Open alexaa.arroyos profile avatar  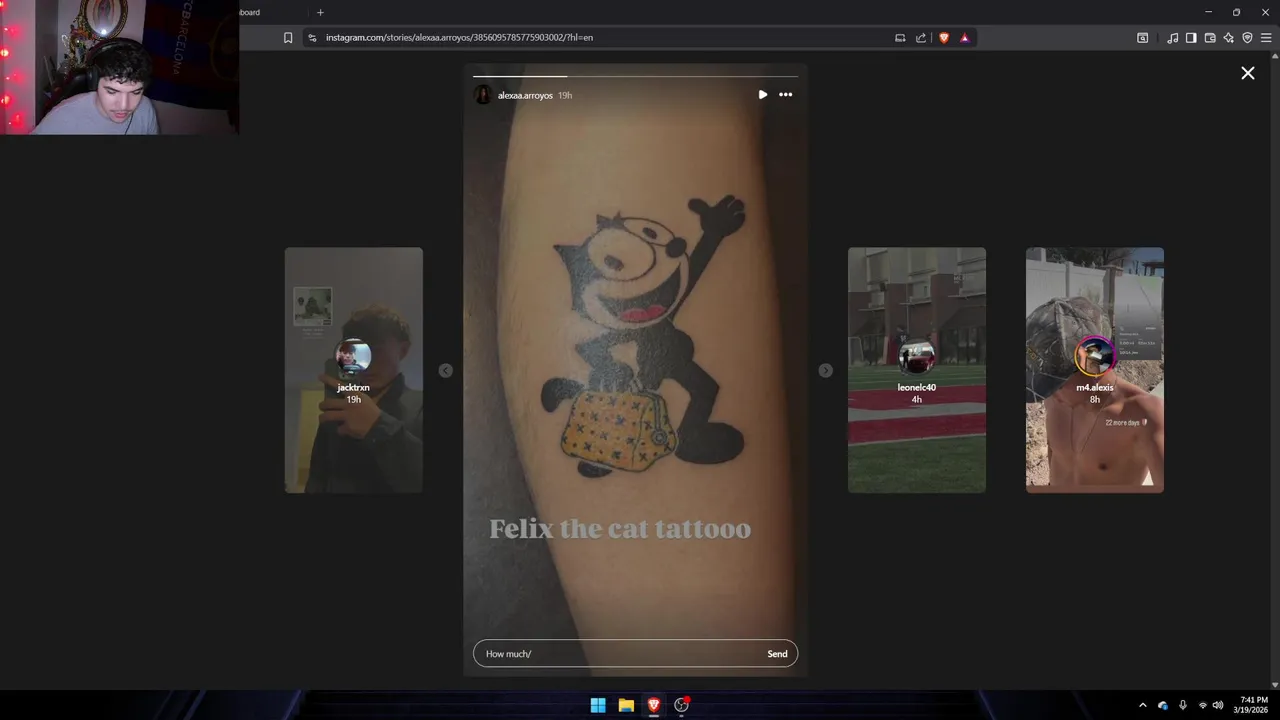pyautogui.click(x=483, y=95)
